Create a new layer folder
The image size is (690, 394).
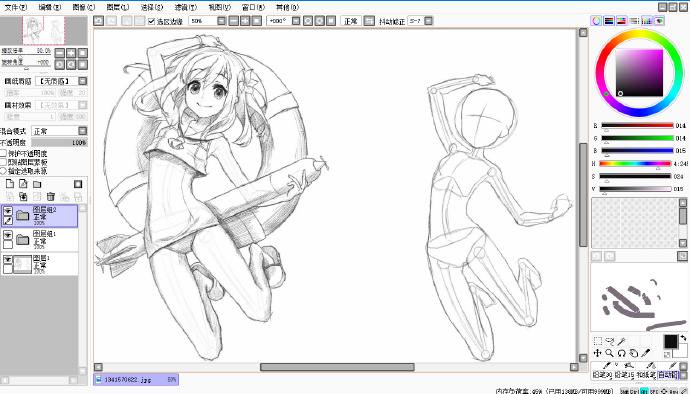tap(37, 184)
